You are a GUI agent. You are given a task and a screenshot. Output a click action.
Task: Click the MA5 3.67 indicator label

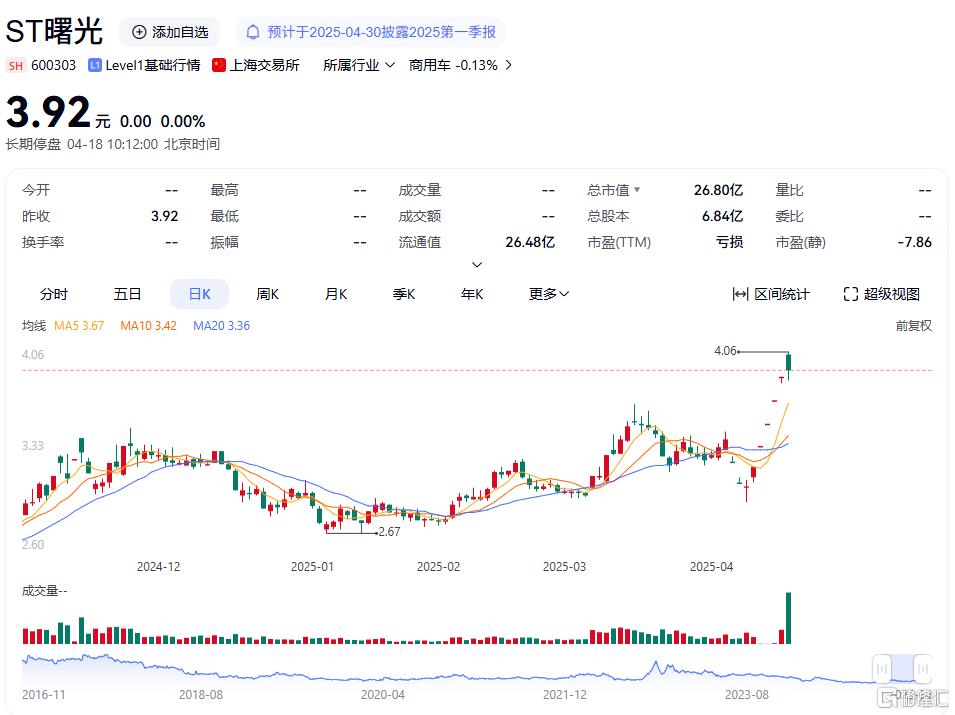[x=79, y=326]
